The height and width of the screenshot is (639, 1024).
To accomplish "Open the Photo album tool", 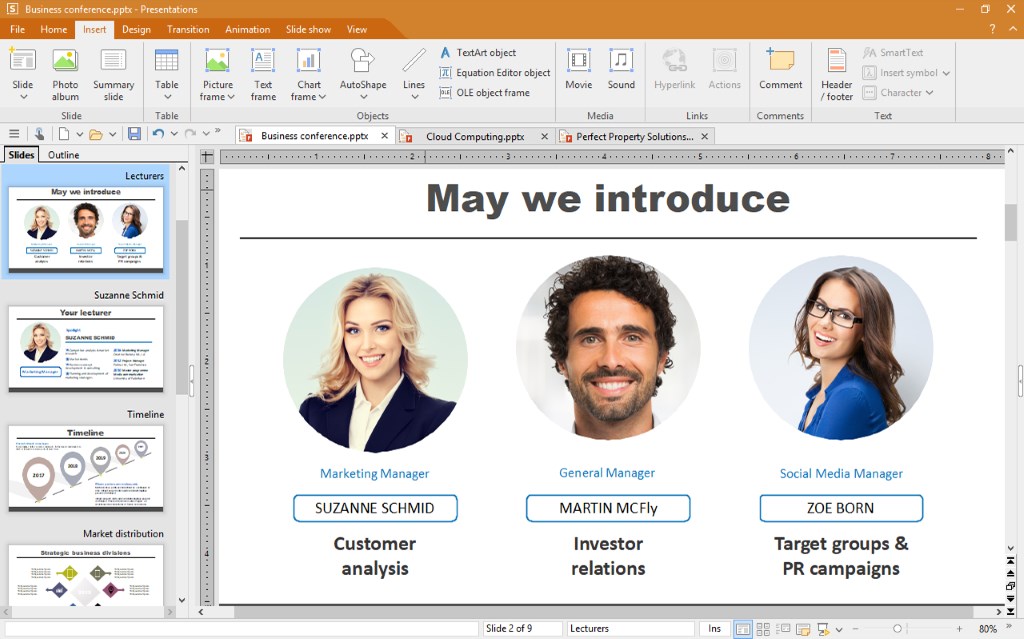I will tap(65, 70).
